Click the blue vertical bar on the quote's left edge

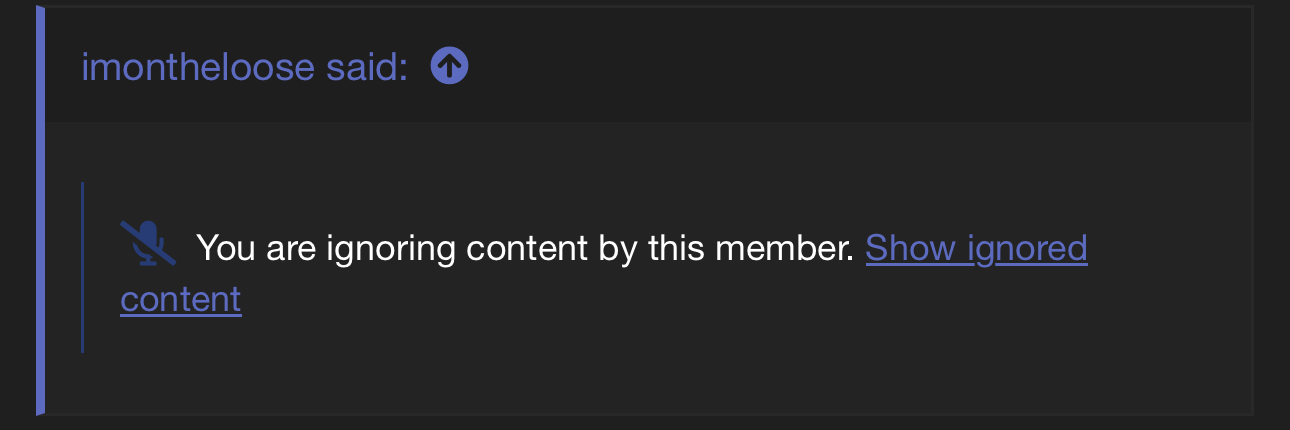40,210
